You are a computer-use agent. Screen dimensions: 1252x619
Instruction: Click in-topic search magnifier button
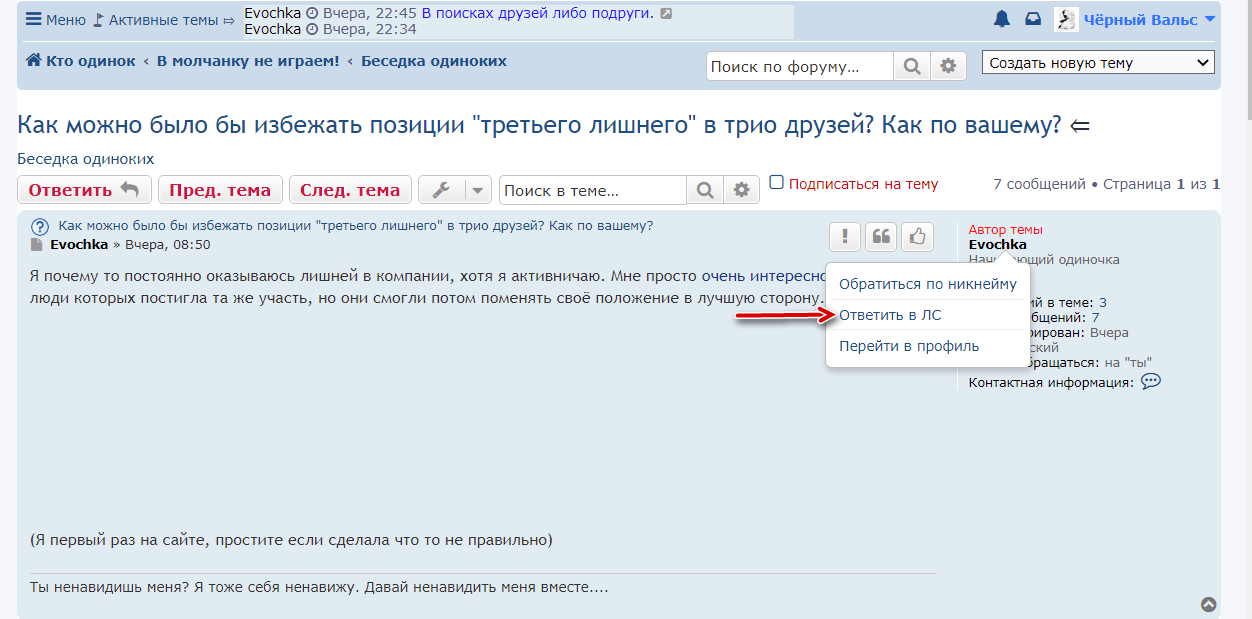pos(705,190)
